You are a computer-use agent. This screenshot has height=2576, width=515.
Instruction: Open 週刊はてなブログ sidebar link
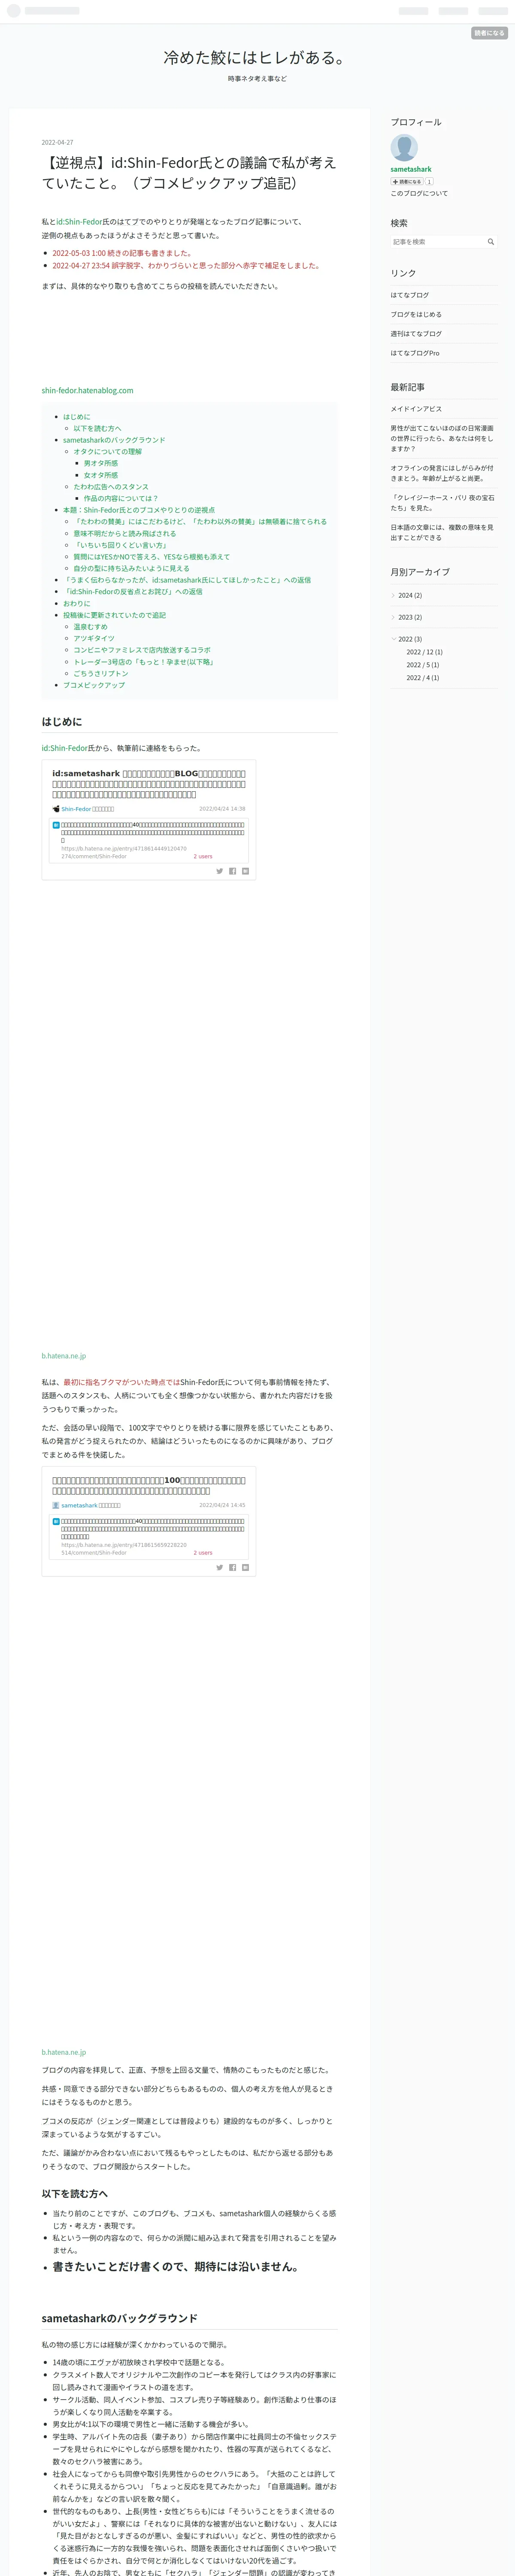tap(416, 333)
